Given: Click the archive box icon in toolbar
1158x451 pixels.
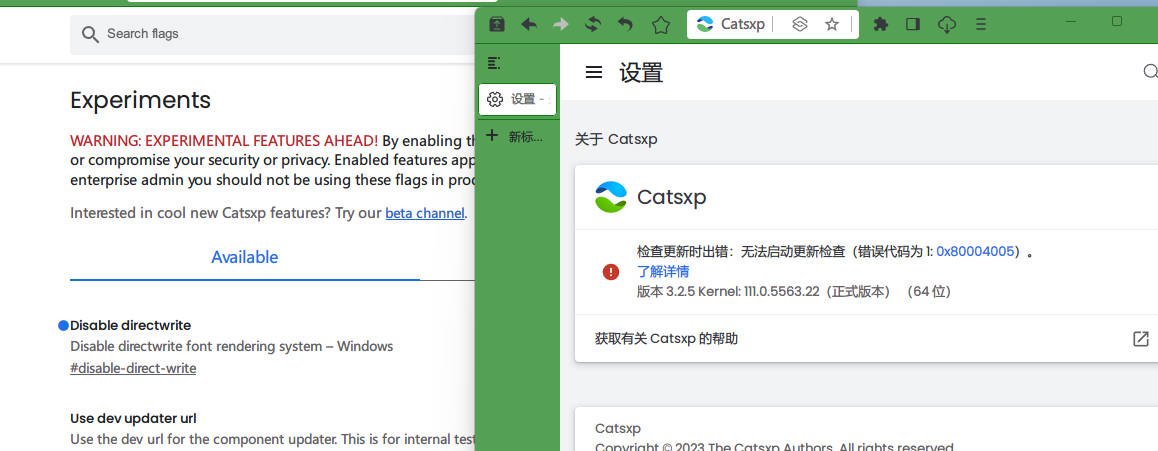Looking at the screenshot, I should pyautogui.click(x=497, y=25).
